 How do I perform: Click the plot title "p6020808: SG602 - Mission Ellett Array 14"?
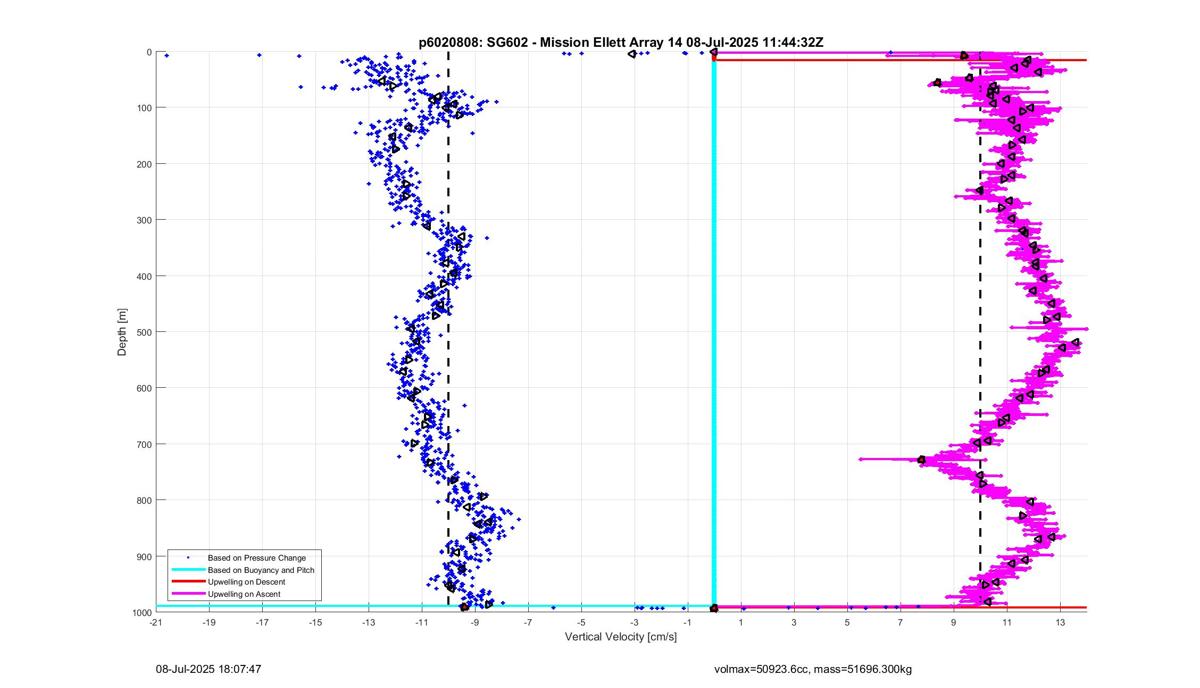[551, 42]
